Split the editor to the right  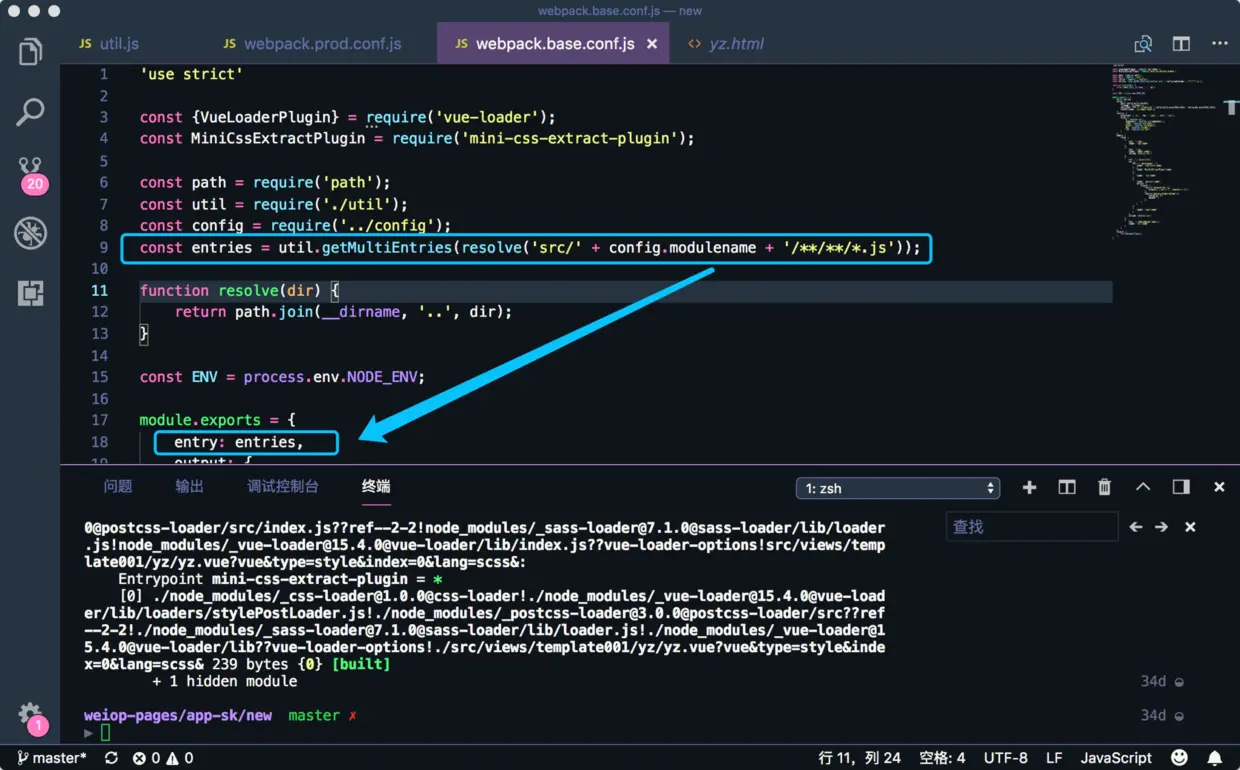tap(1181, 44)
